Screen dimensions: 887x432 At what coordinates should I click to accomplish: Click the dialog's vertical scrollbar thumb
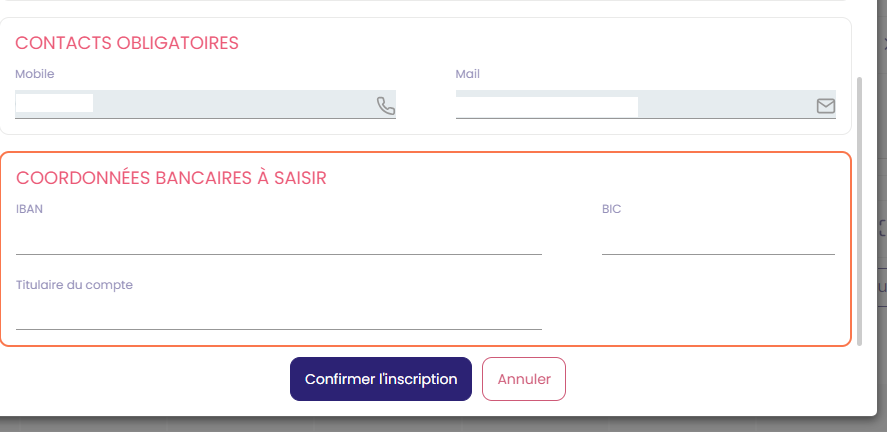click(860, 210)
